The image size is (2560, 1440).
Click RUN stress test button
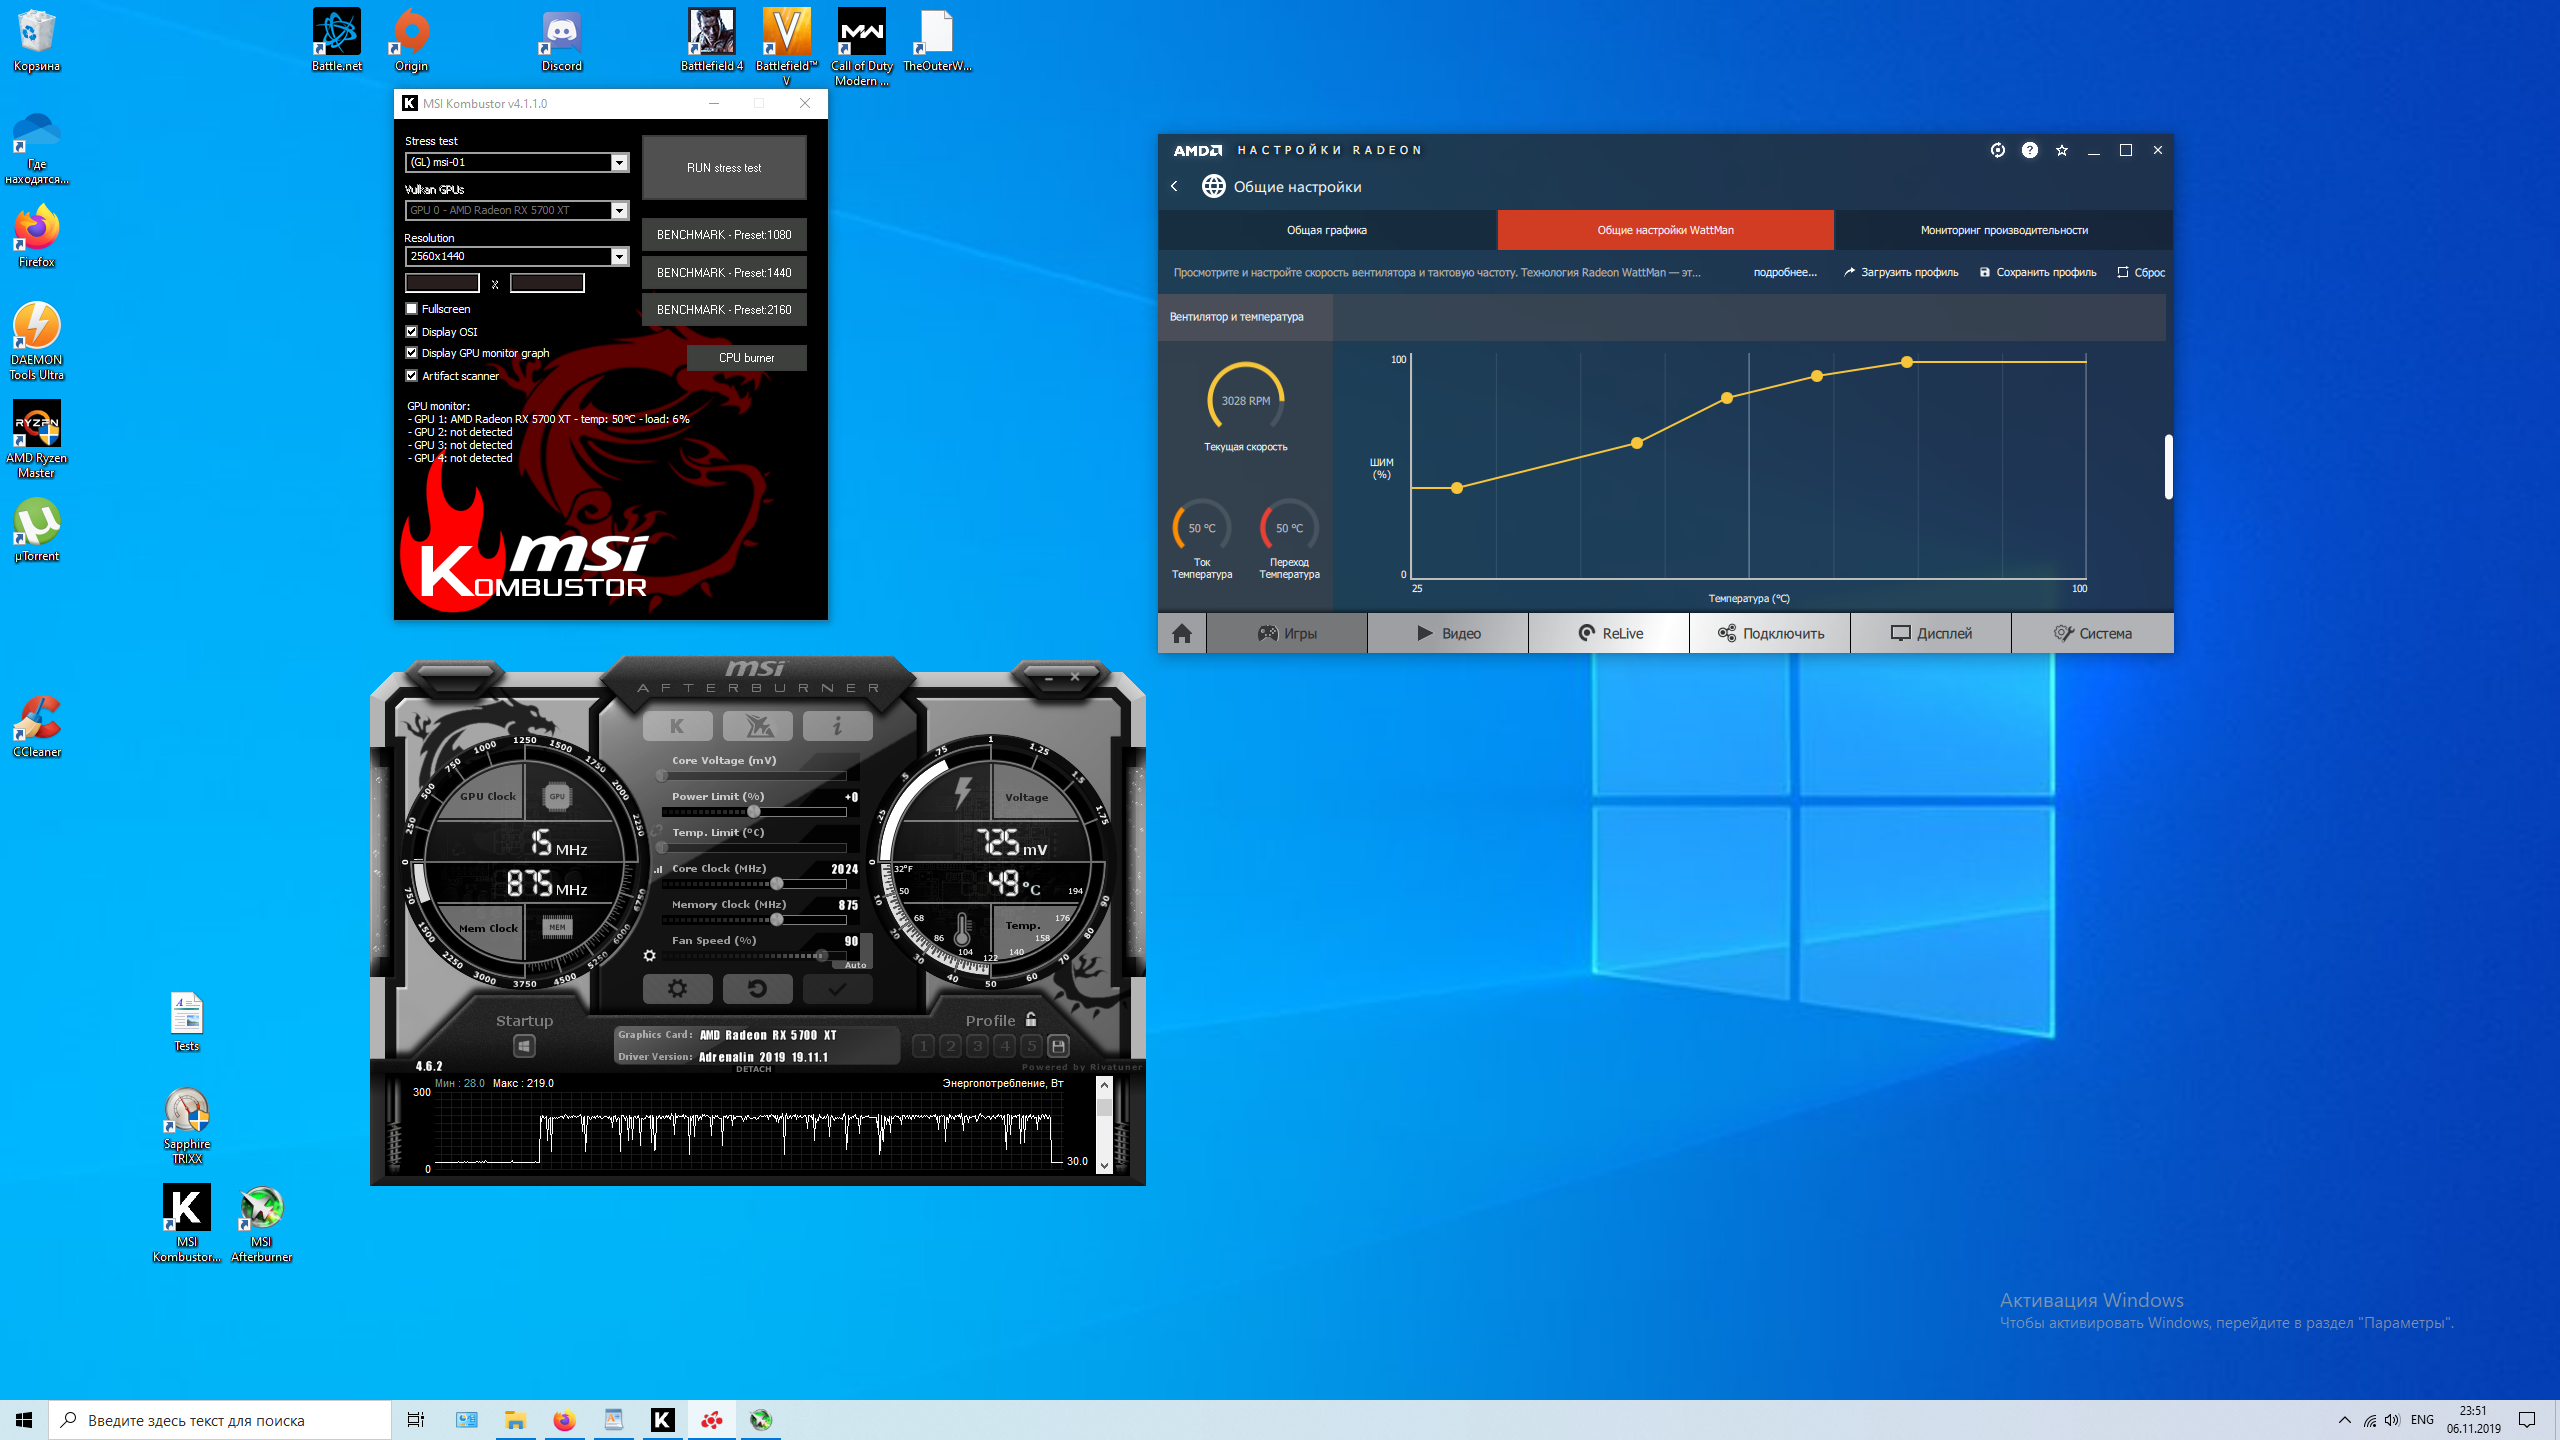pyautogui.click(x=724, y=168)
